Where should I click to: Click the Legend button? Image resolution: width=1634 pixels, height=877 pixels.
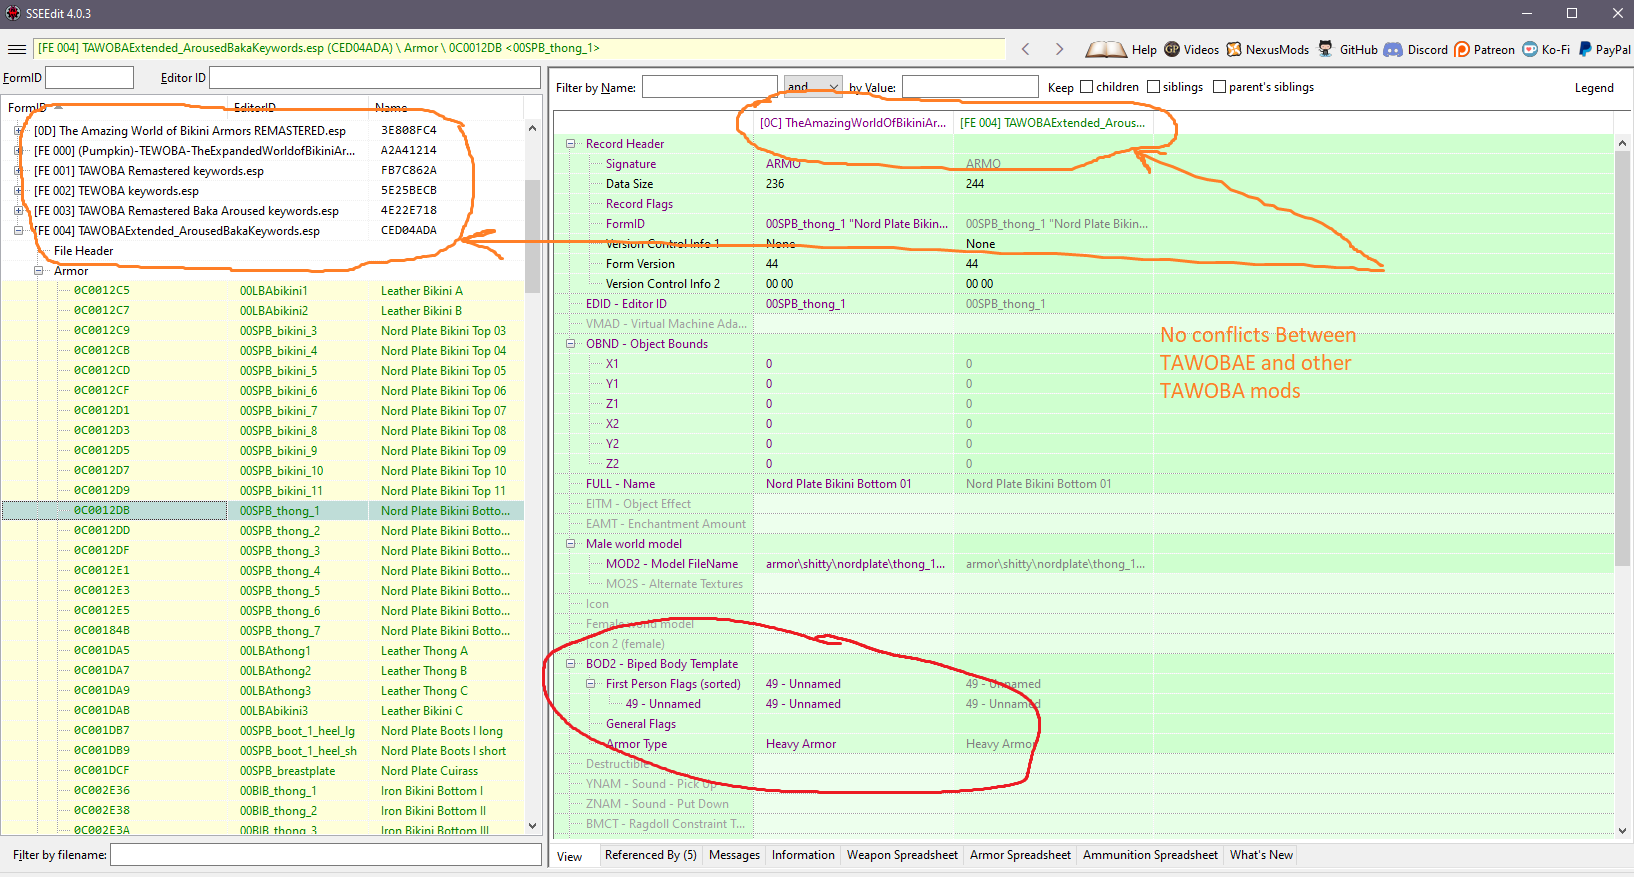1593,88
